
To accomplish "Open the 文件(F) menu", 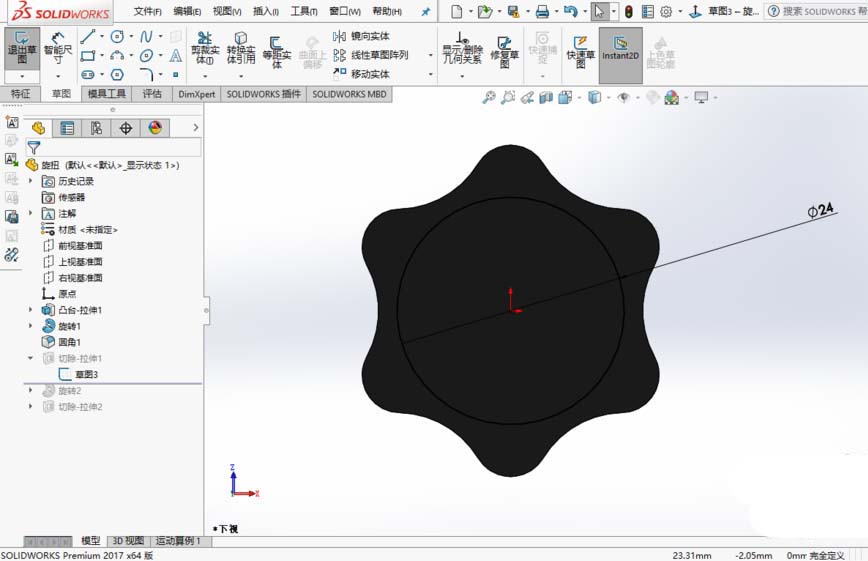I will pos(147,11).
